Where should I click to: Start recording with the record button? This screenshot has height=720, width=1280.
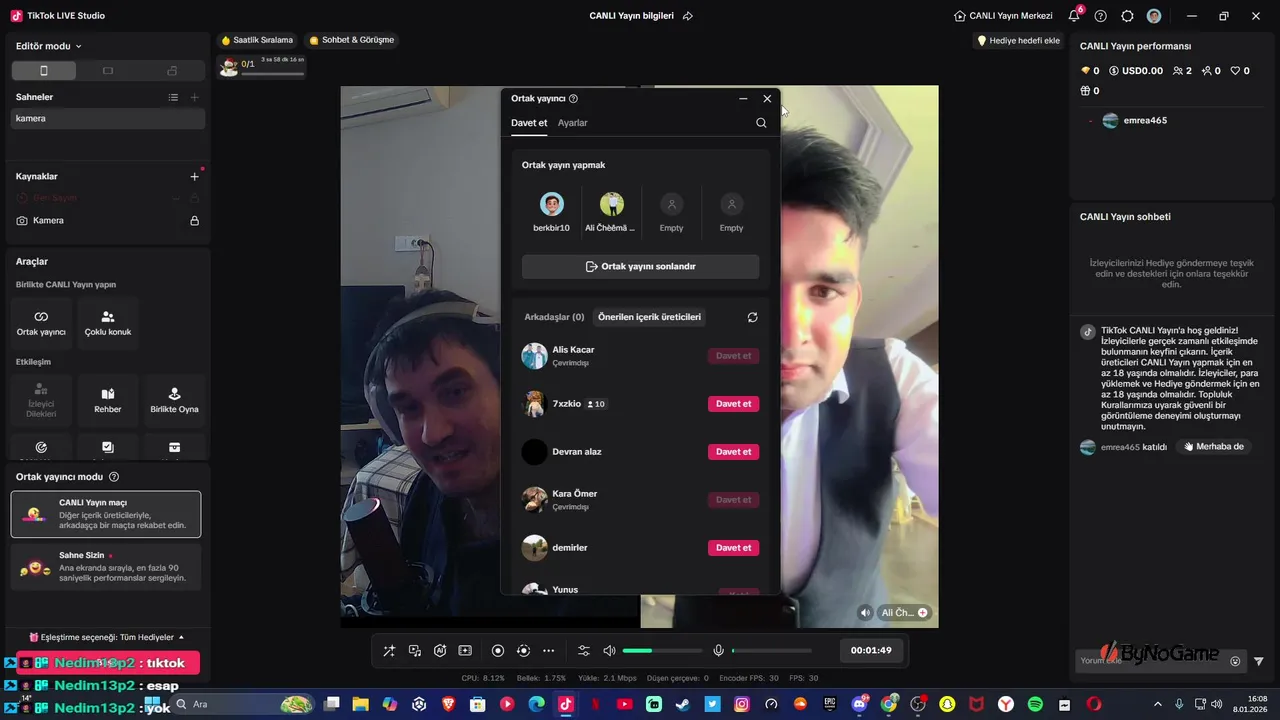(x=498, y=651)
